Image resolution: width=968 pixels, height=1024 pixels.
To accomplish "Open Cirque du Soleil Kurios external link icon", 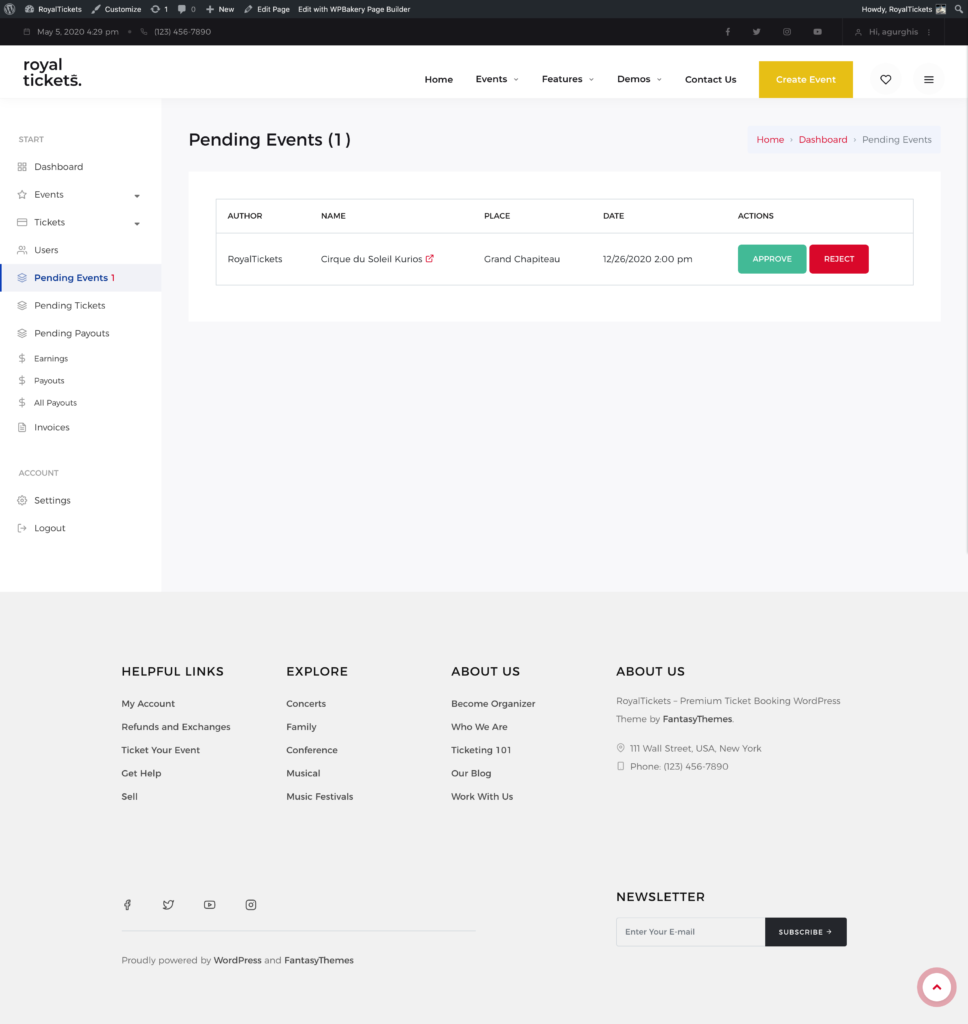I will [430, 259].
